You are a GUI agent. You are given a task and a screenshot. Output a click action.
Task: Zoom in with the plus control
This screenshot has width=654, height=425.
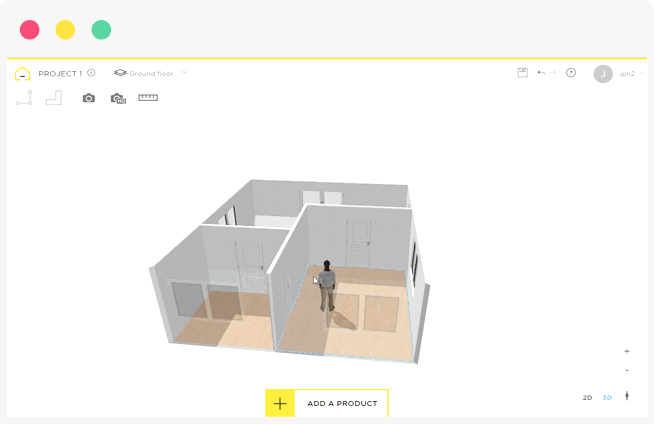[x=627, y=351]
